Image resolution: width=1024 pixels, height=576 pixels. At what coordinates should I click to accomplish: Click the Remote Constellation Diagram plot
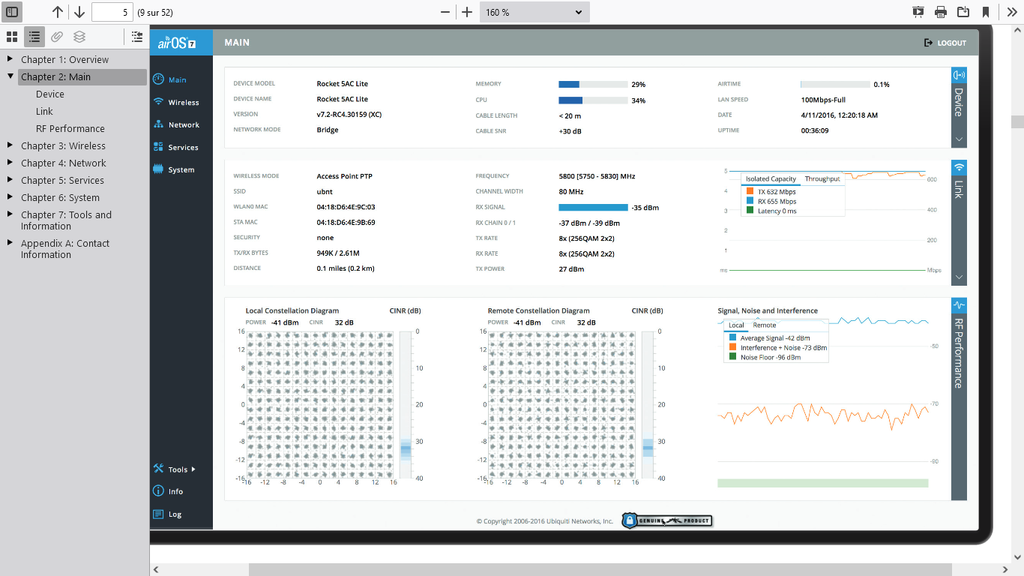[x=562, y=405]
